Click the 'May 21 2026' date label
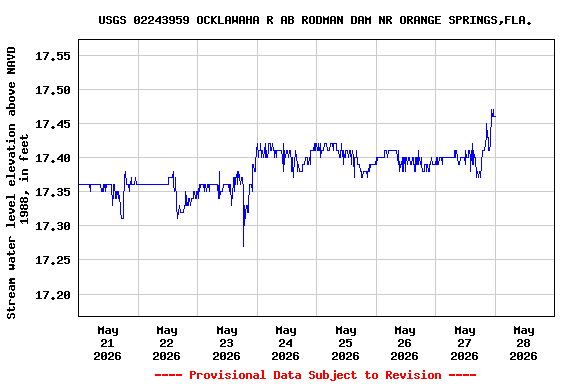576x384 pixels. [107, 343]
